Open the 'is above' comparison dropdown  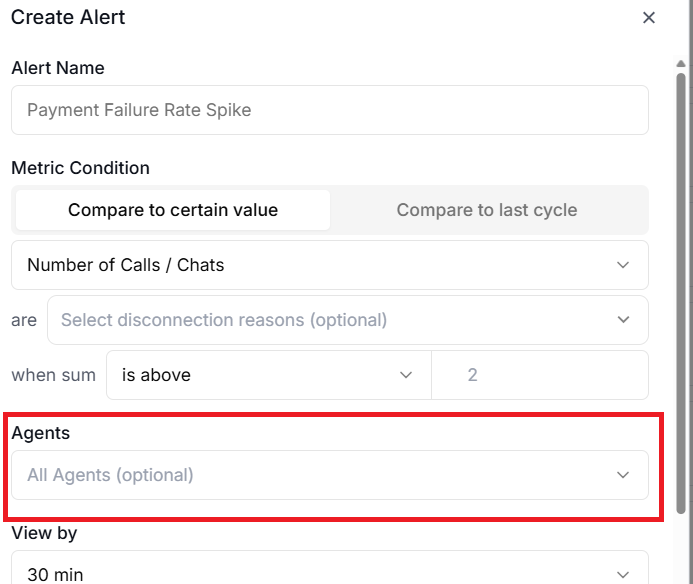[250, 375]
